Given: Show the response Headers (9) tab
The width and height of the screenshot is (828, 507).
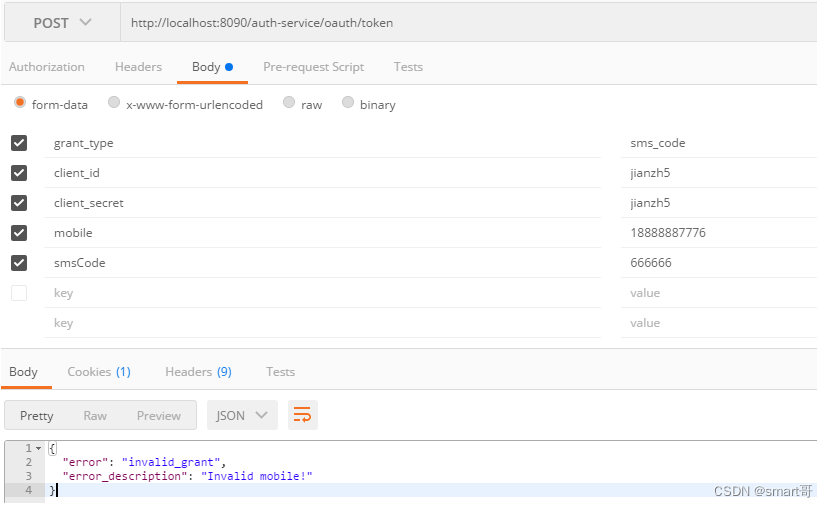Looking at the screenshot, I should [x=199, y=372].
